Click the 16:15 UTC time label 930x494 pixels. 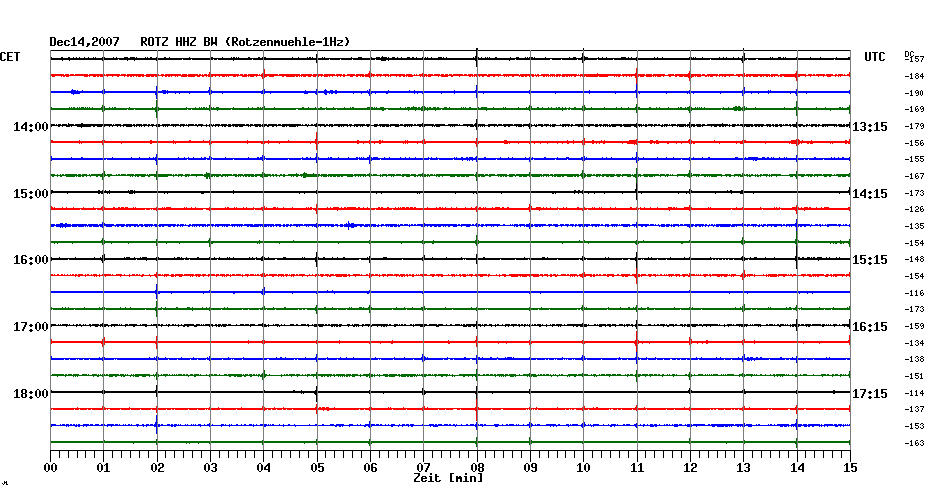(870, 327)
